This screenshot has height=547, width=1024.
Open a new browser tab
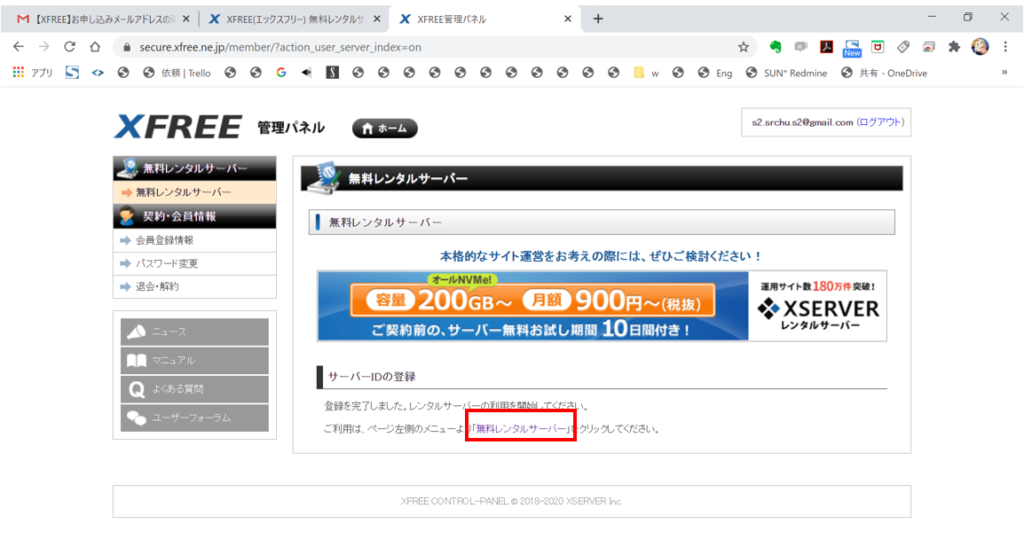pyautogui.click(x=598, y=18)
